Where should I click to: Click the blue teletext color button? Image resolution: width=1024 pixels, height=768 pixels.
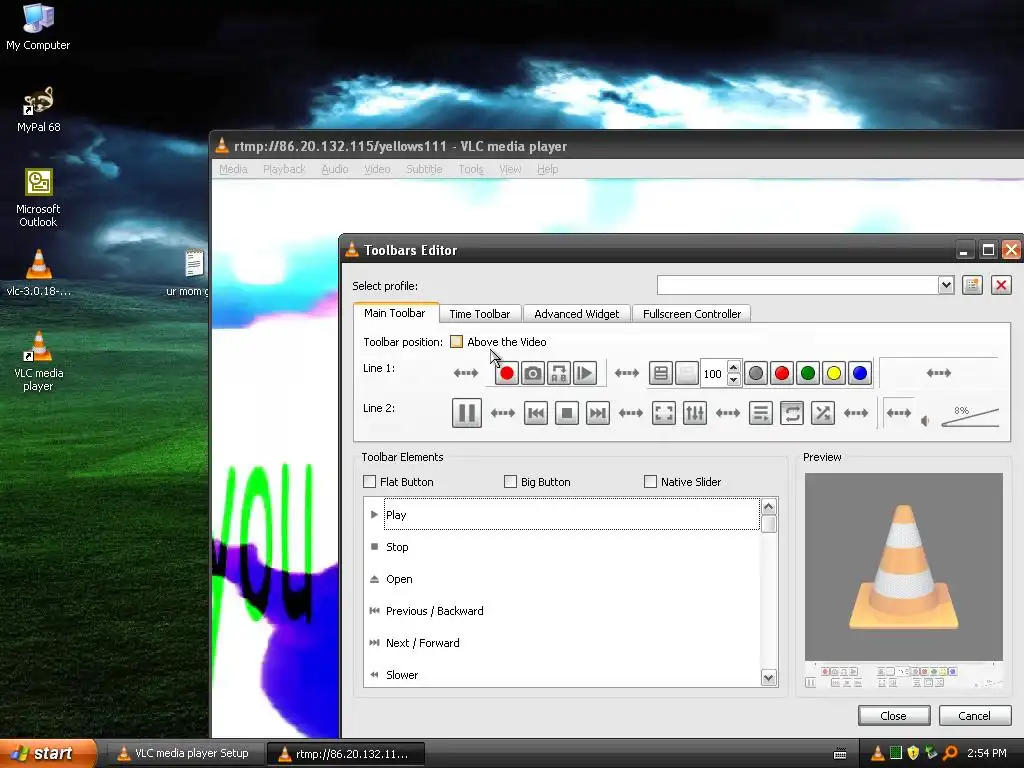[x=860, y=373]
